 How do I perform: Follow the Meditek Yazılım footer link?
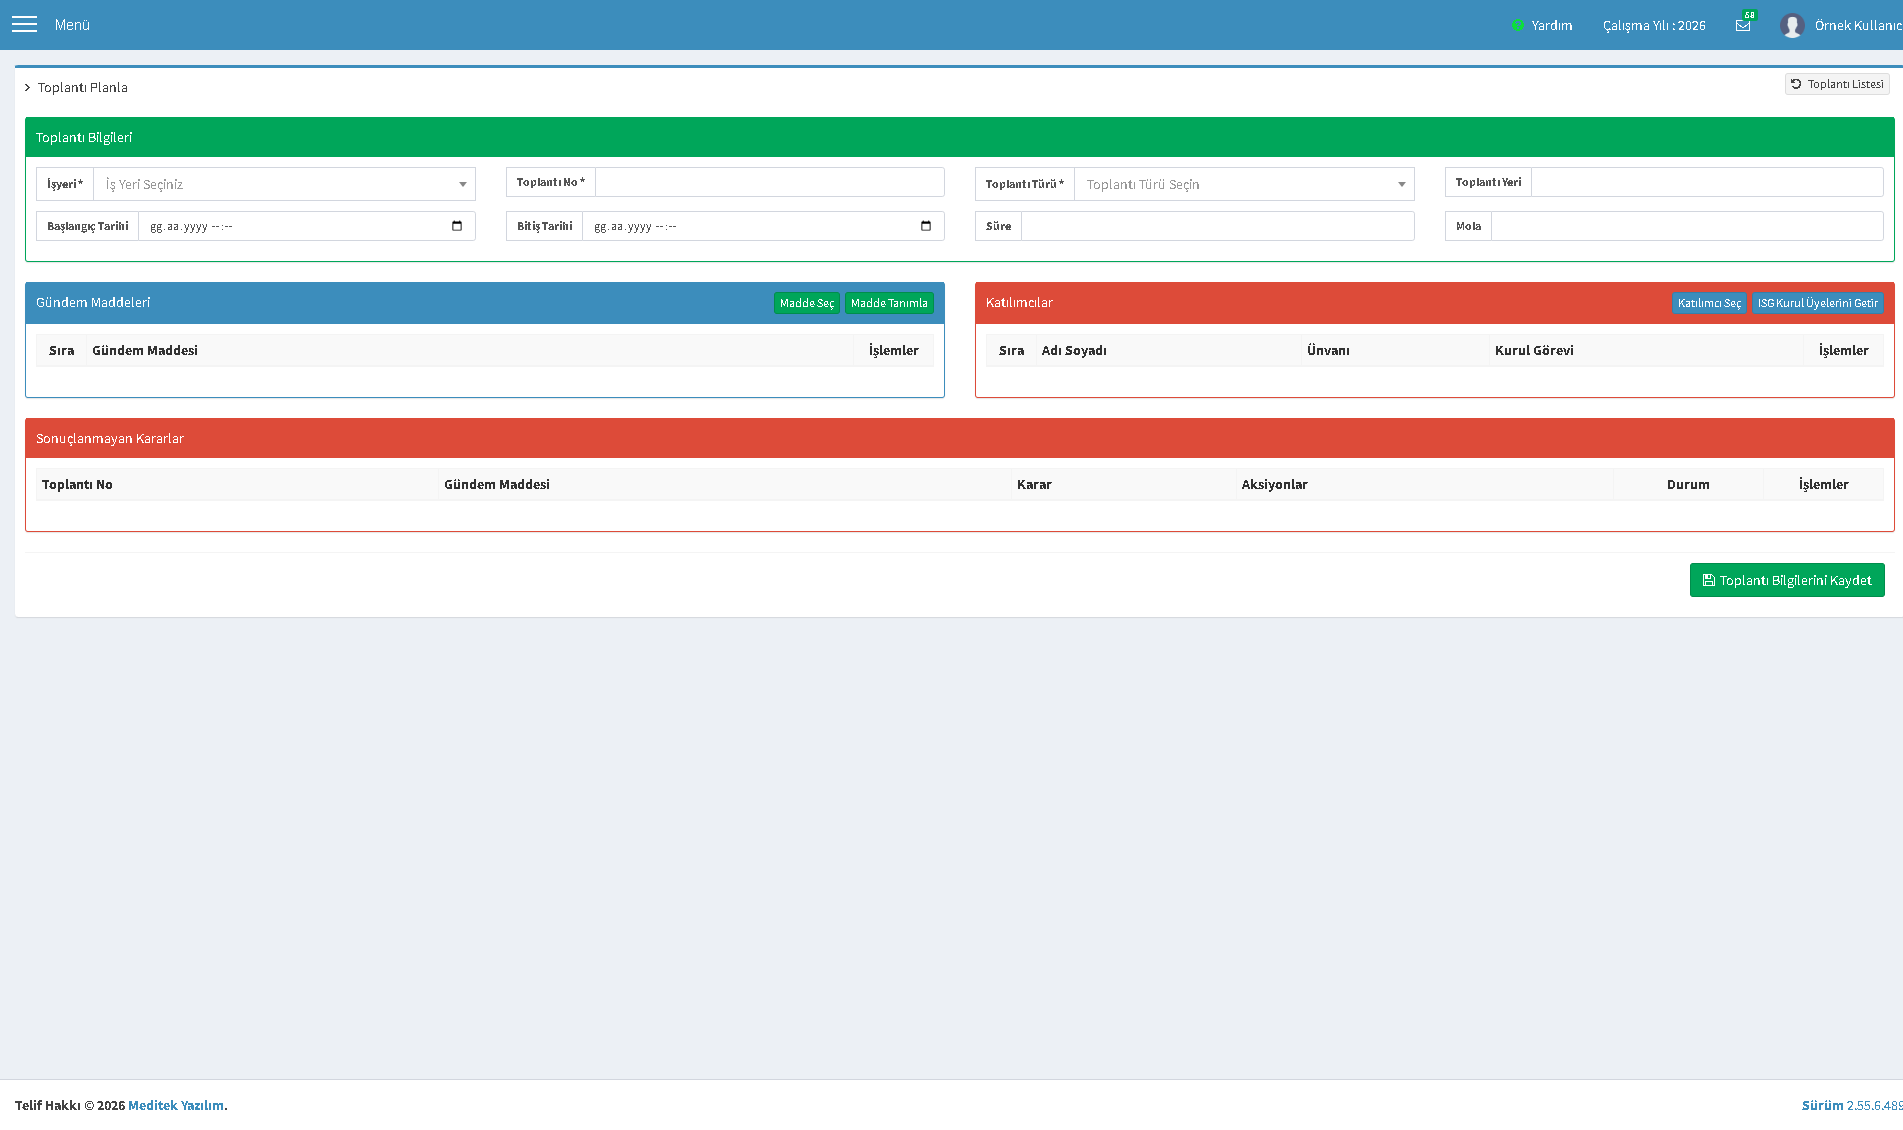pos(176,1105)
